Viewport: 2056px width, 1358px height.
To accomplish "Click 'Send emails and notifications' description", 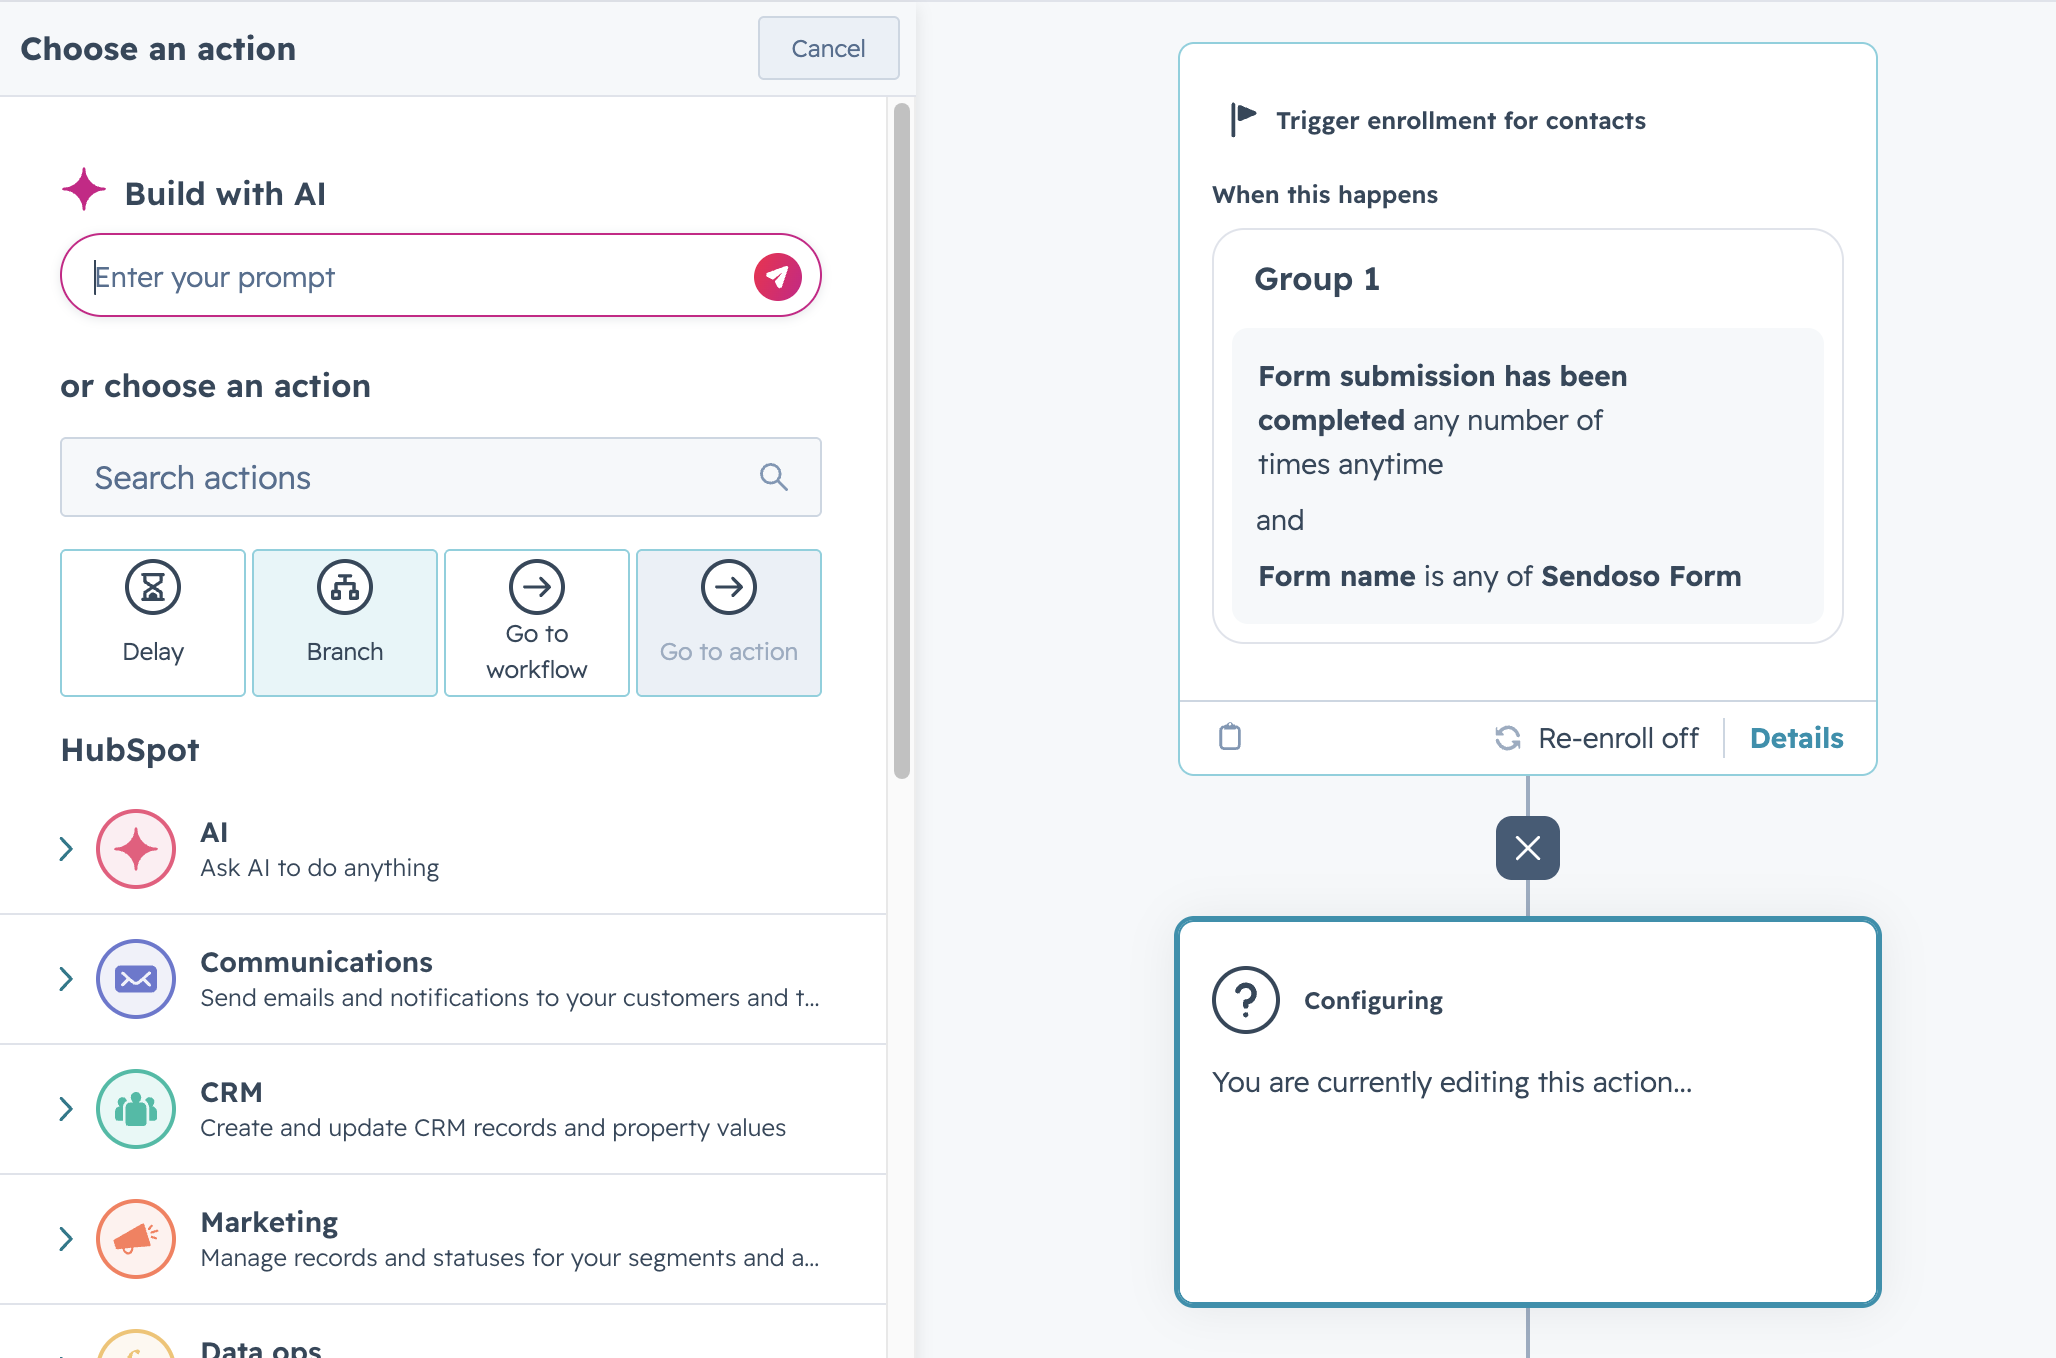I will click(510, 998).
